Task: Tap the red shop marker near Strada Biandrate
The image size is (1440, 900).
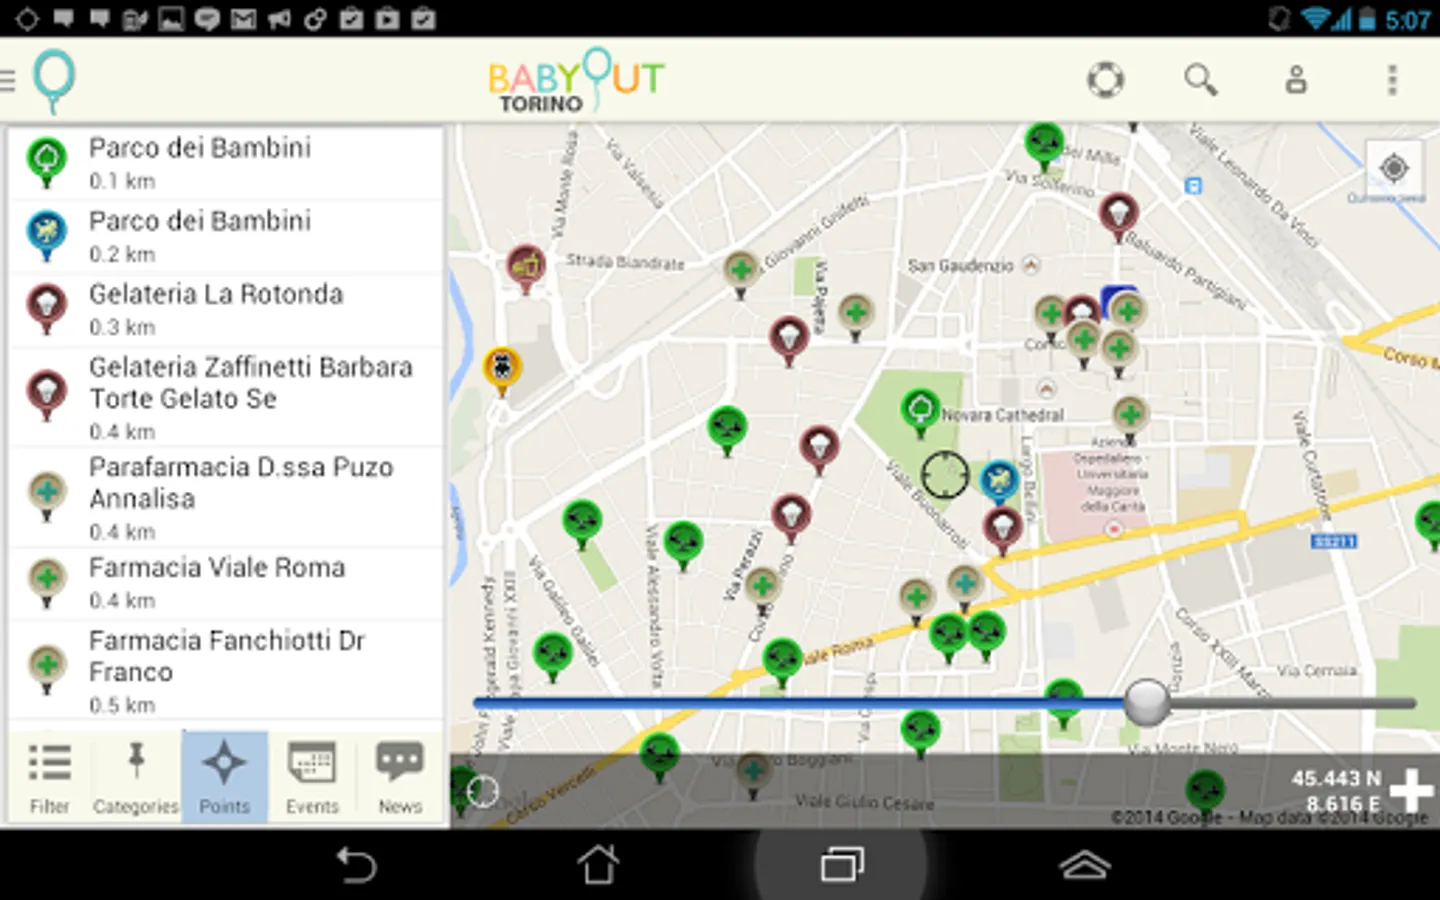Action: 526,268
